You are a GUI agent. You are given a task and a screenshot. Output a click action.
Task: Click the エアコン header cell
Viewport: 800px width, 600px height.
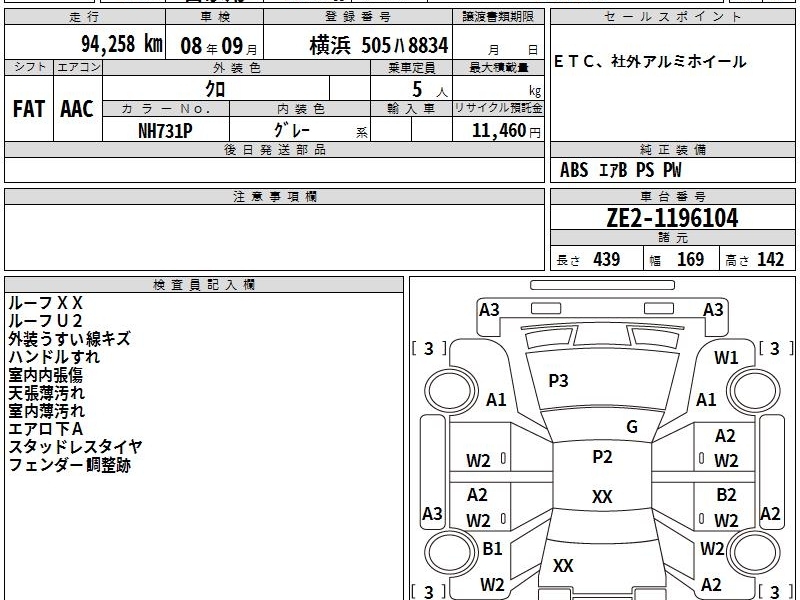78,67
